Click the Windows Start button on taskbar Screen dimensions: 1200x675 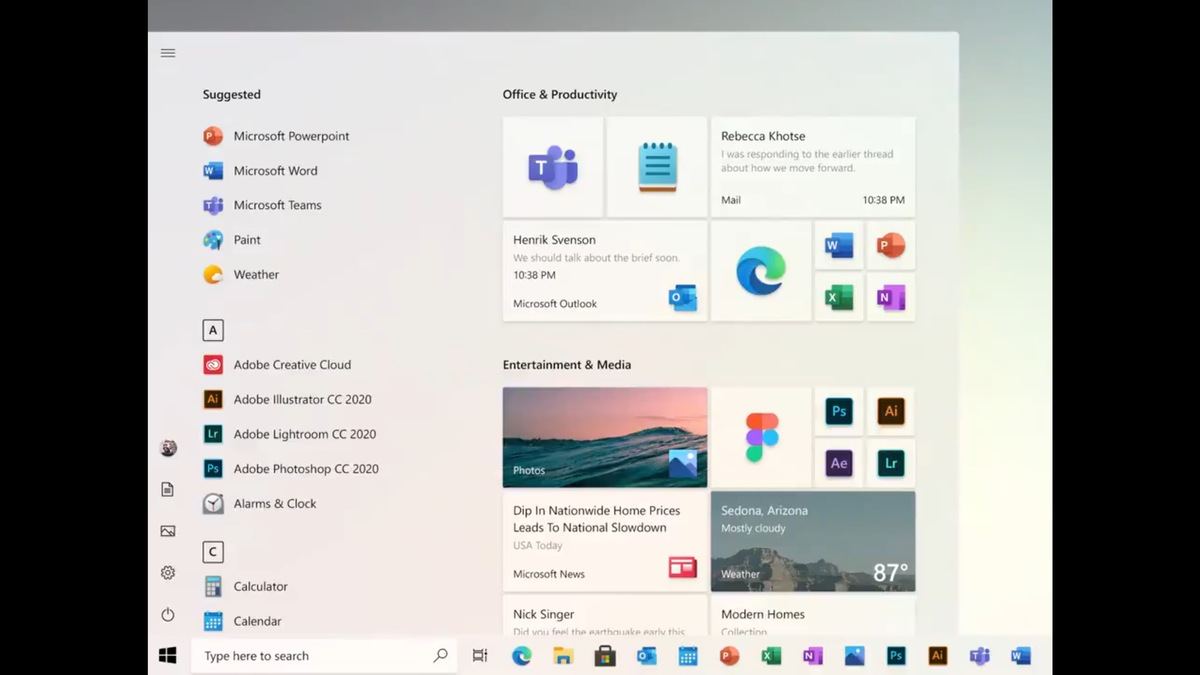click(x=168, y=656)
